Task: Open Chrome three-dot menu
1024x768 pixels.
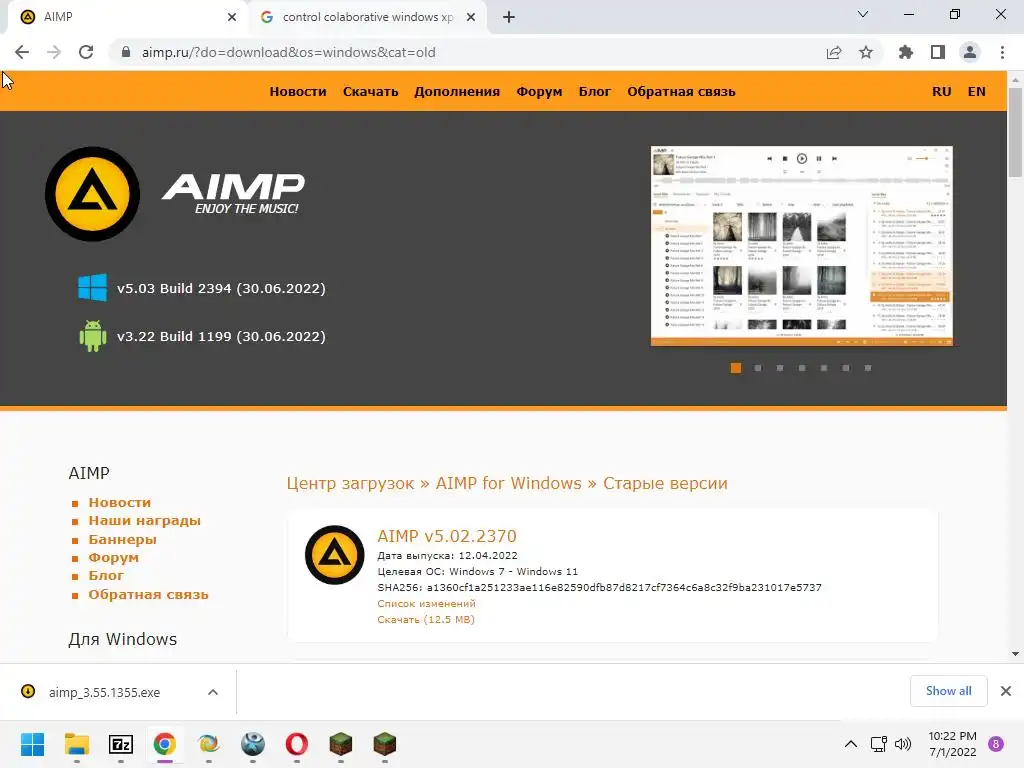Action: click(x=1002, y=52)
